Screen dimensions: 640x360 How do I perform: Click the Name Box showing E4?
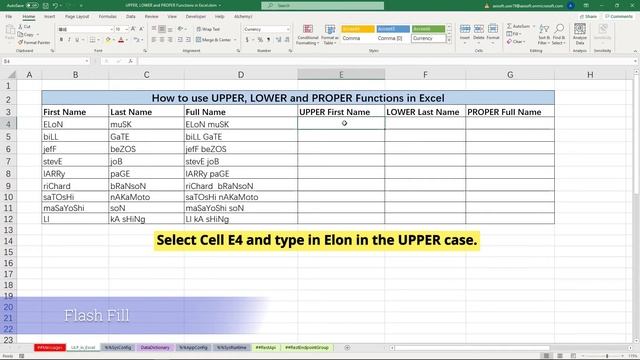(46, 61)
